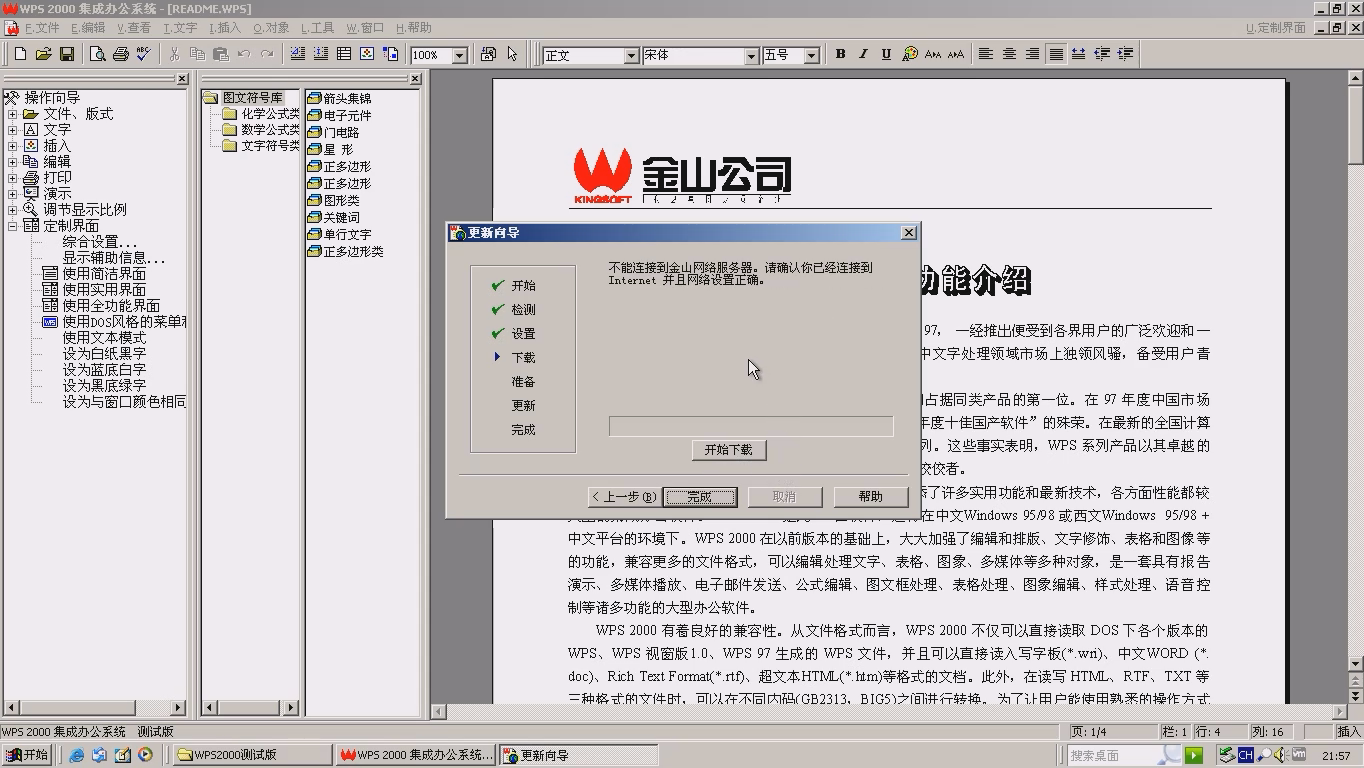This screenshot has width=1364, height=768.
Task: Click 定制界面 at the menu bar's right
Action: pyautogui.click(x=1276, y=28)
